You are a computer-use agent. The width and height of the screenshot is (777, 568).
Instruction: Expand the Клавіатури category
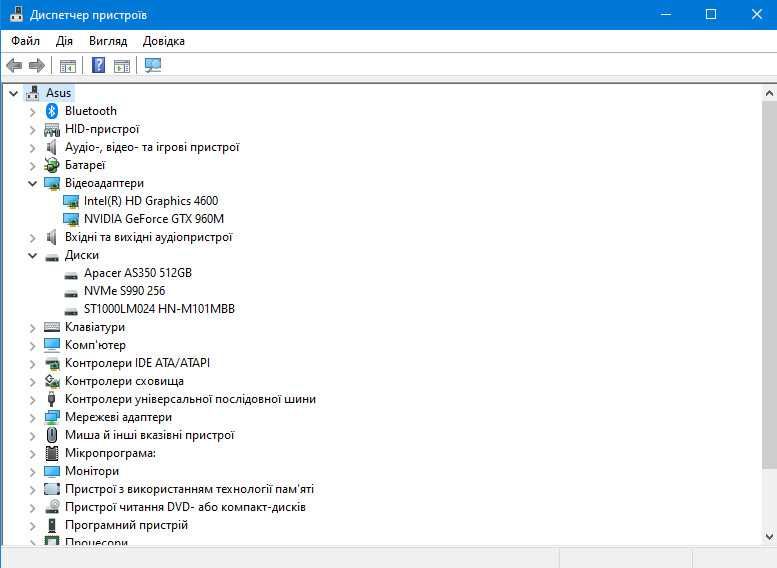pyautogui.click(x=33, y=328)
